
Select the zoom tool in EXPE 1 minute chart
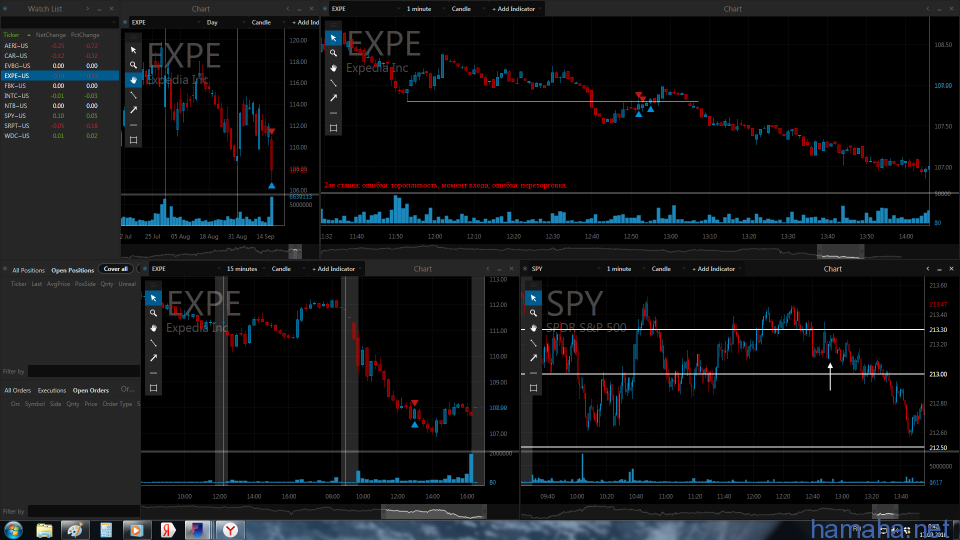click(x=333, y=53)
